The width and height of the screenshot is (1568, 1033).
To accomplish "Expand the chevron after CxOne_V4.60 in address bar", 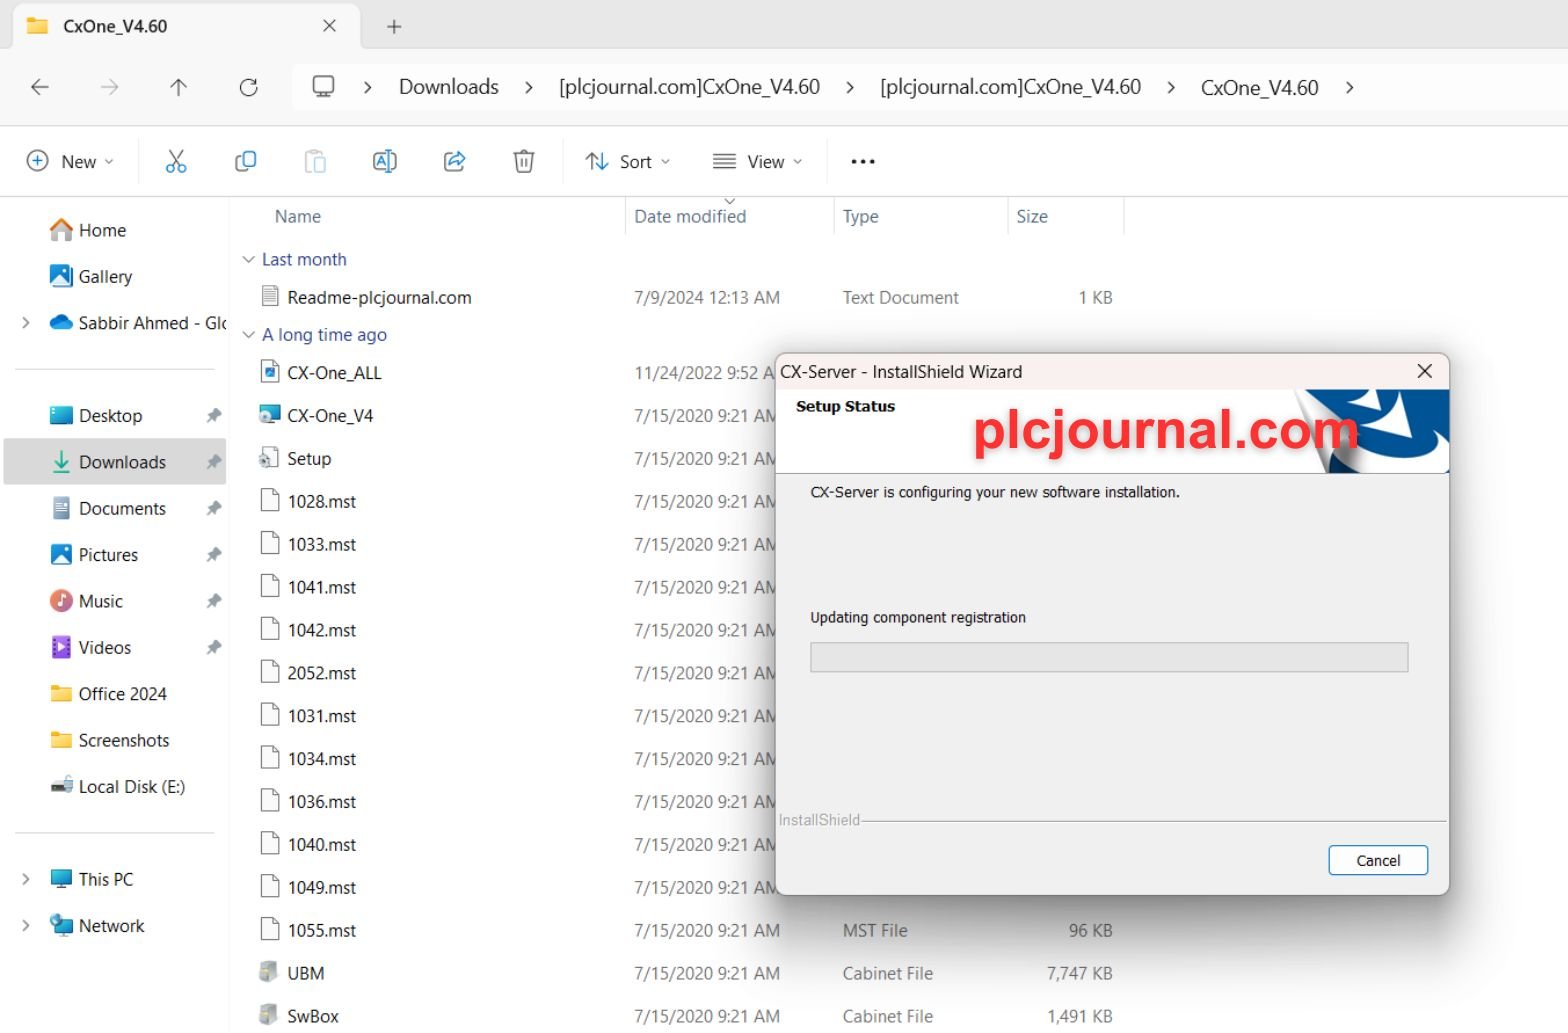I will click(1350, 87).
